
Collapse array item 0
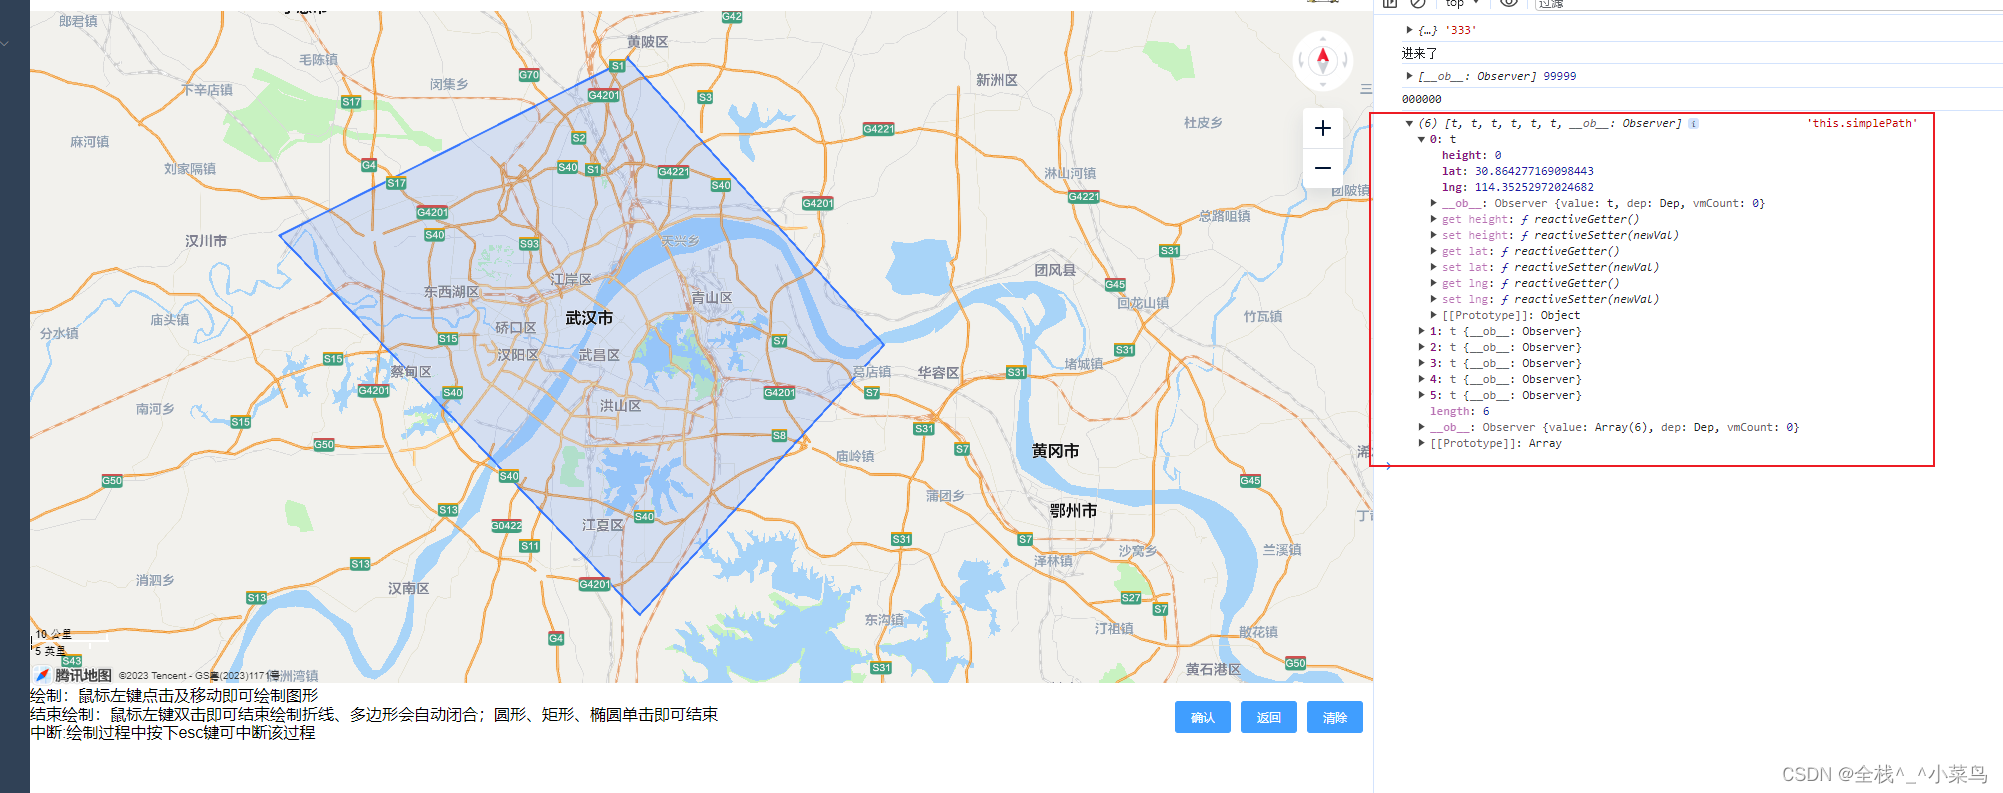click(1421, 139)
